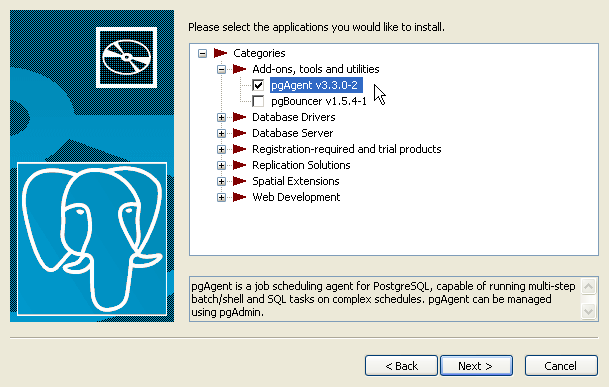609x387 pixels.
Task: Click the flag icon for Add-ons, tools and utilities
Action: click(x=239, y=69)
